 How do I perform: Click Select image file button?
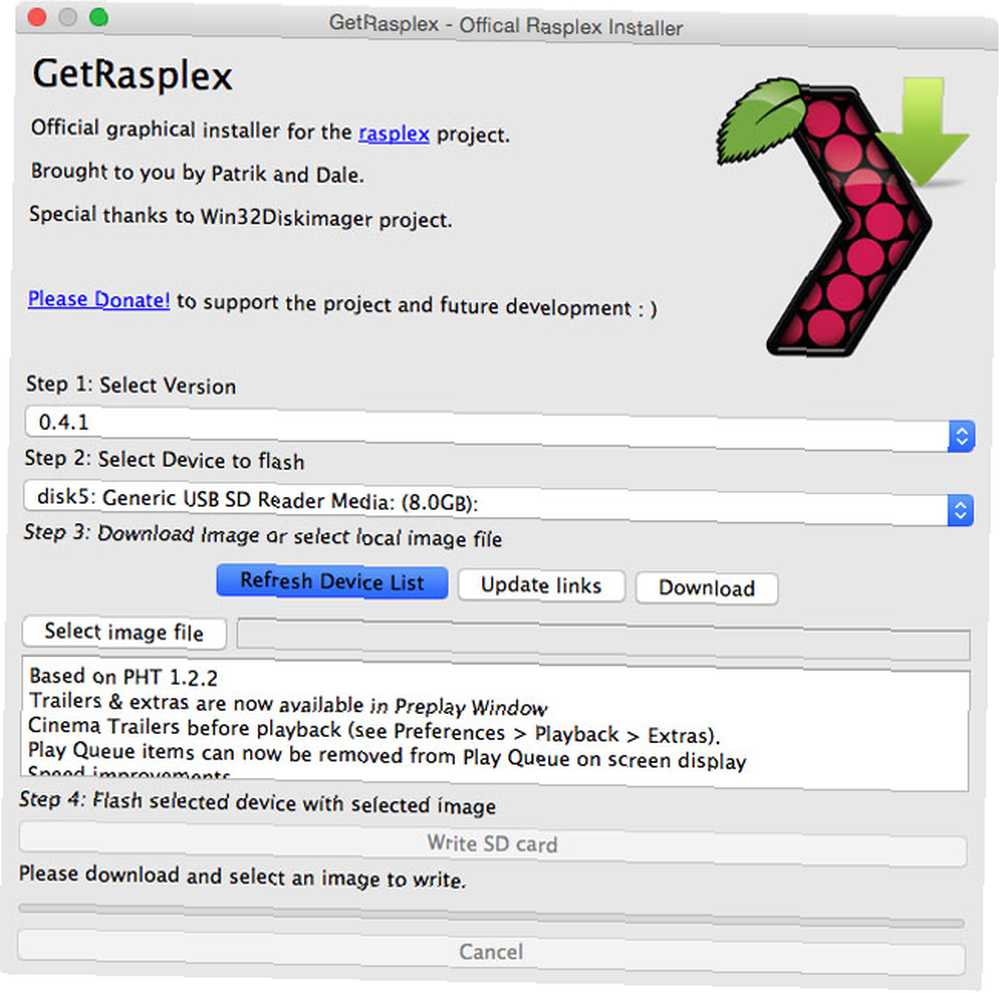point(124,632)
